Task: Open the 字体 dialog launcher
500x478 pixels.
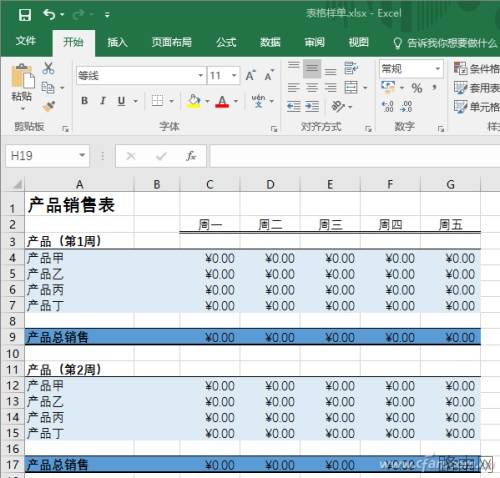Action: (x=274, y=129)
